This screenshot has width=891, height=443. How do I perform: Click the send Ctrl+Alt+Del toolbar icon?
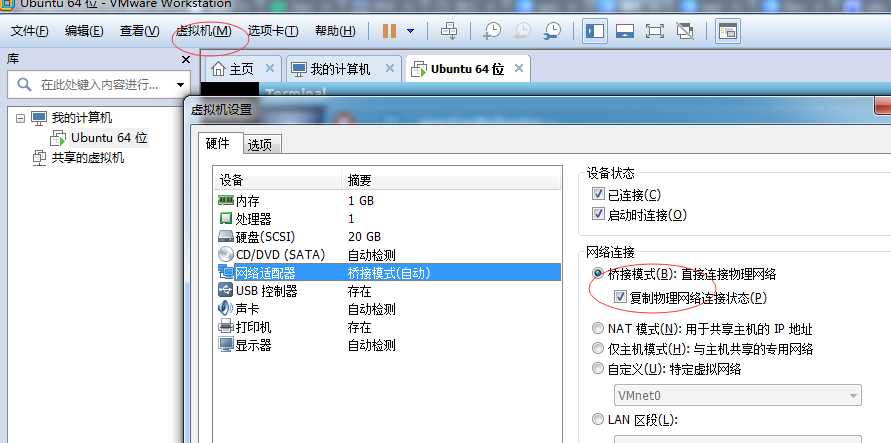pyautogui.click(x=449, y=31)
